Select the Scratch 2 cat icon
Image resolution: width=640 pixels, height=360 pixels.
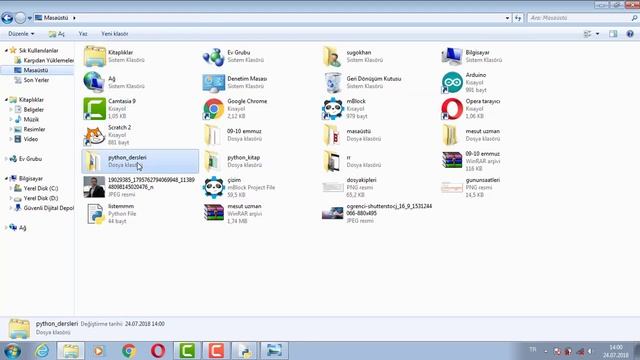click(95, 135)
